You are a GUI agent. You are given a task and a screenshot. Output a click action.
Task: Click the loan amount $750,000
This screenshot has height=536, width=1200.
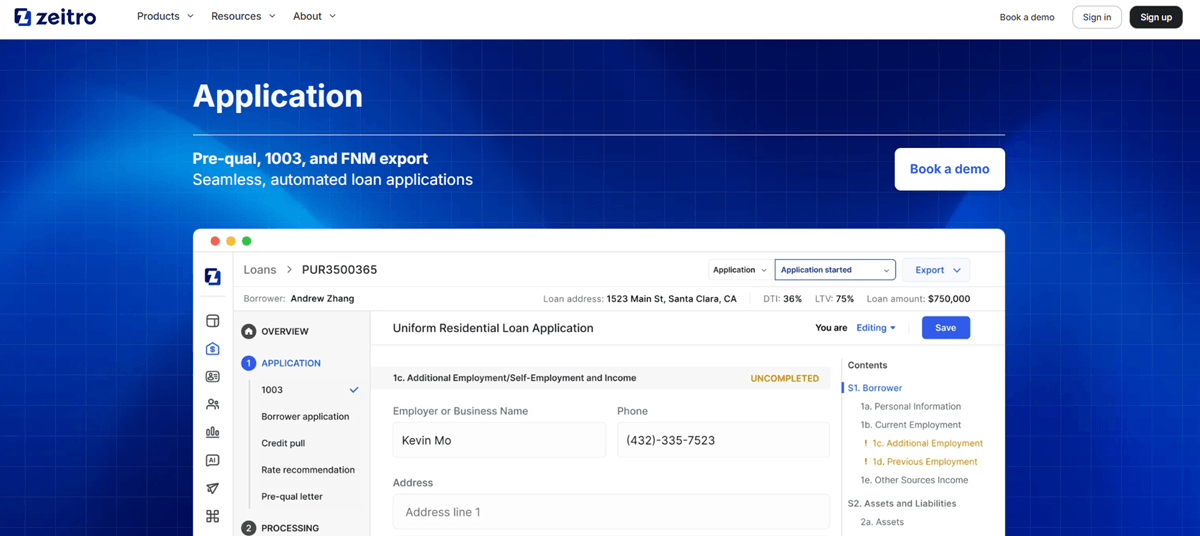coord(948,299)
